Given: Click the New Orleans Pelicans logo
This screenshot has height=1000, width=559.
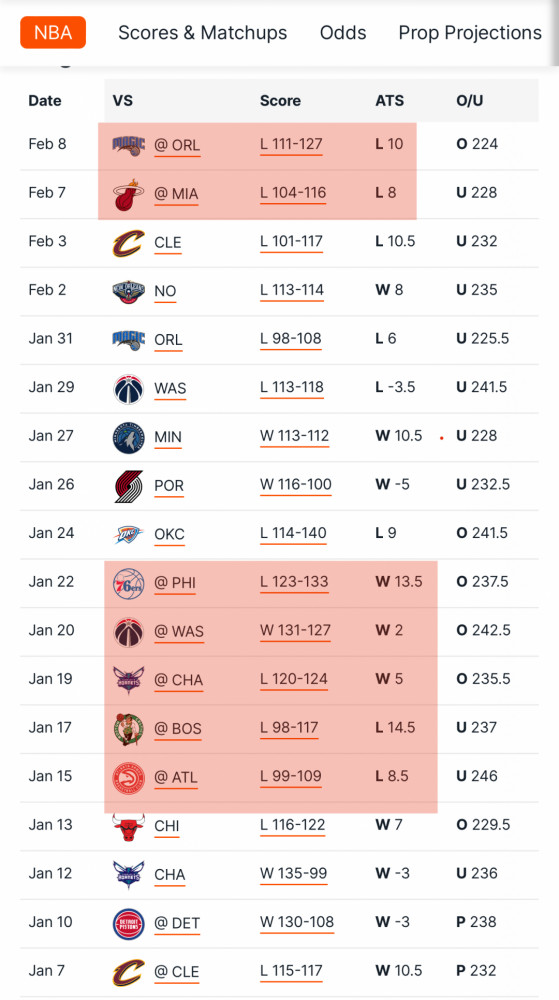Looking at the screenshot, I should [x=128, y=291].
